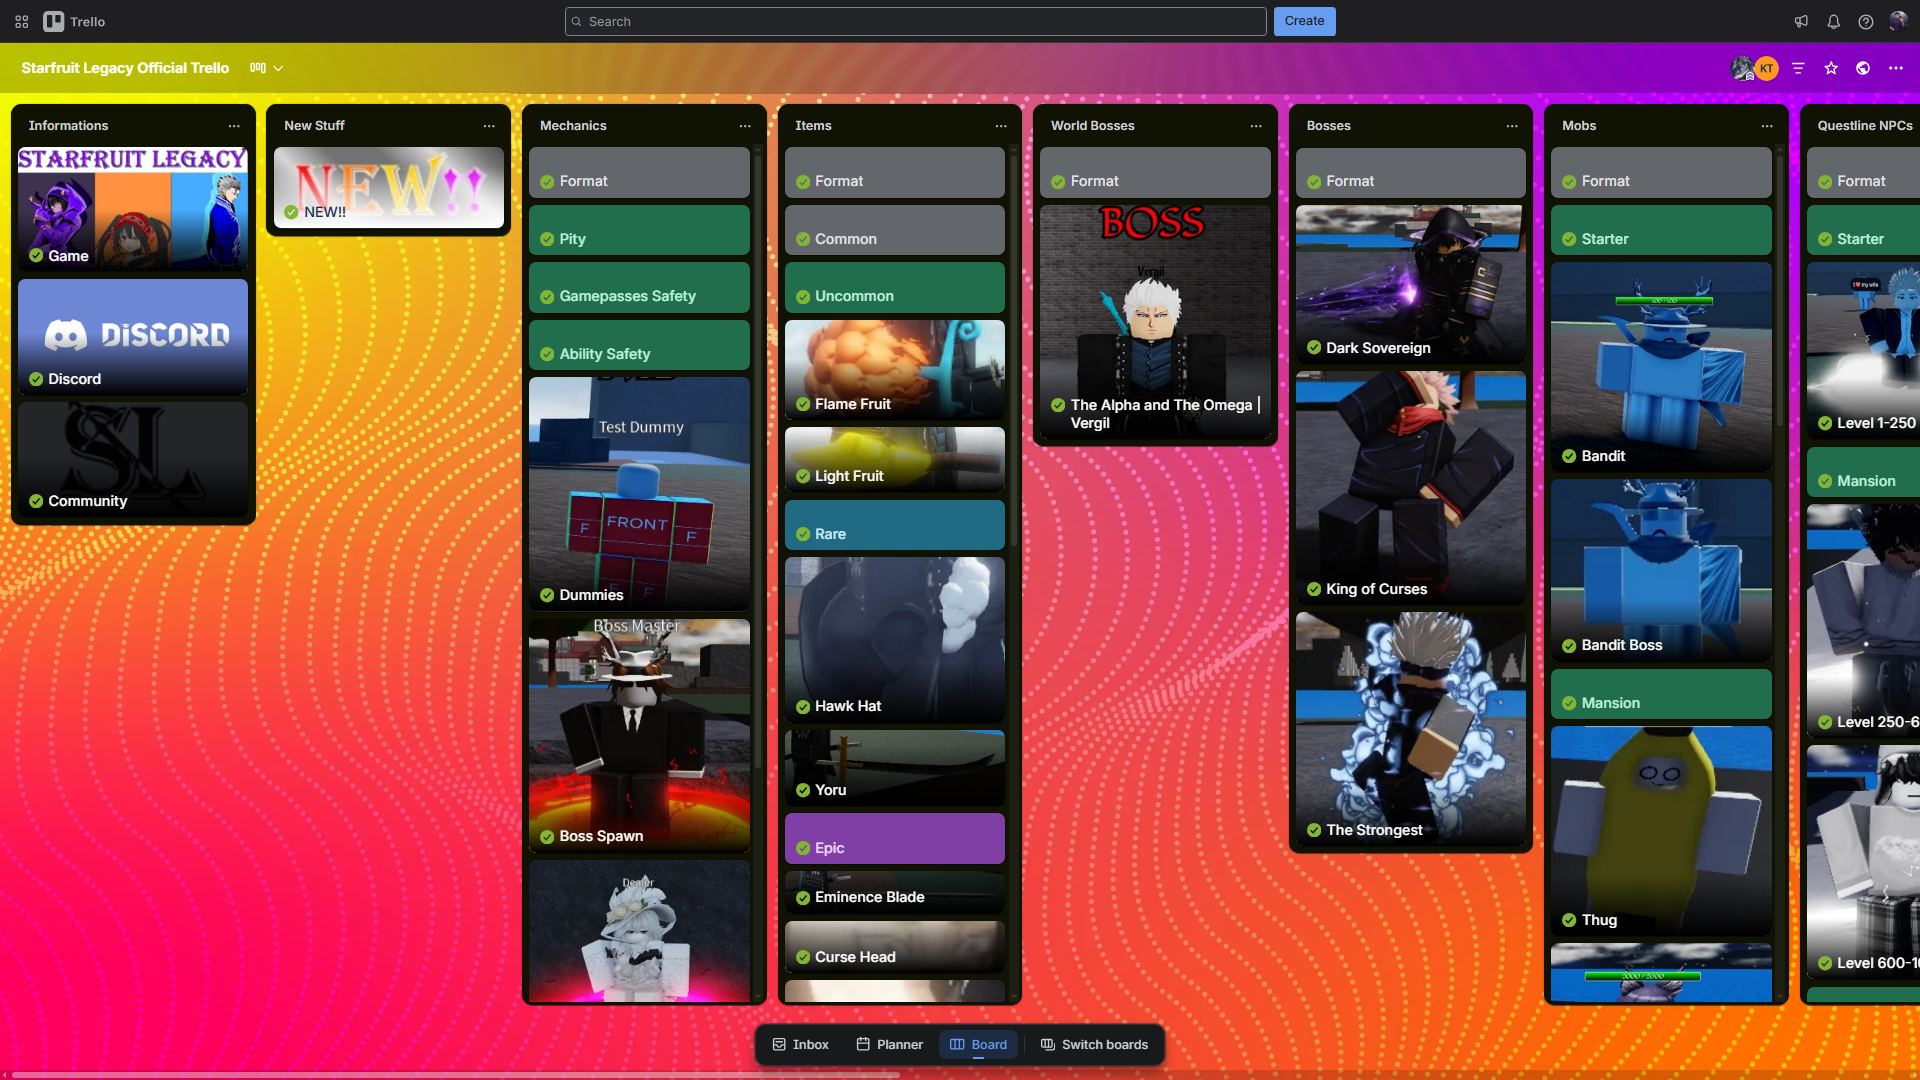Toggle the complete check on Flame Fruit card
1920x1080 pixels.
[803, 404]
